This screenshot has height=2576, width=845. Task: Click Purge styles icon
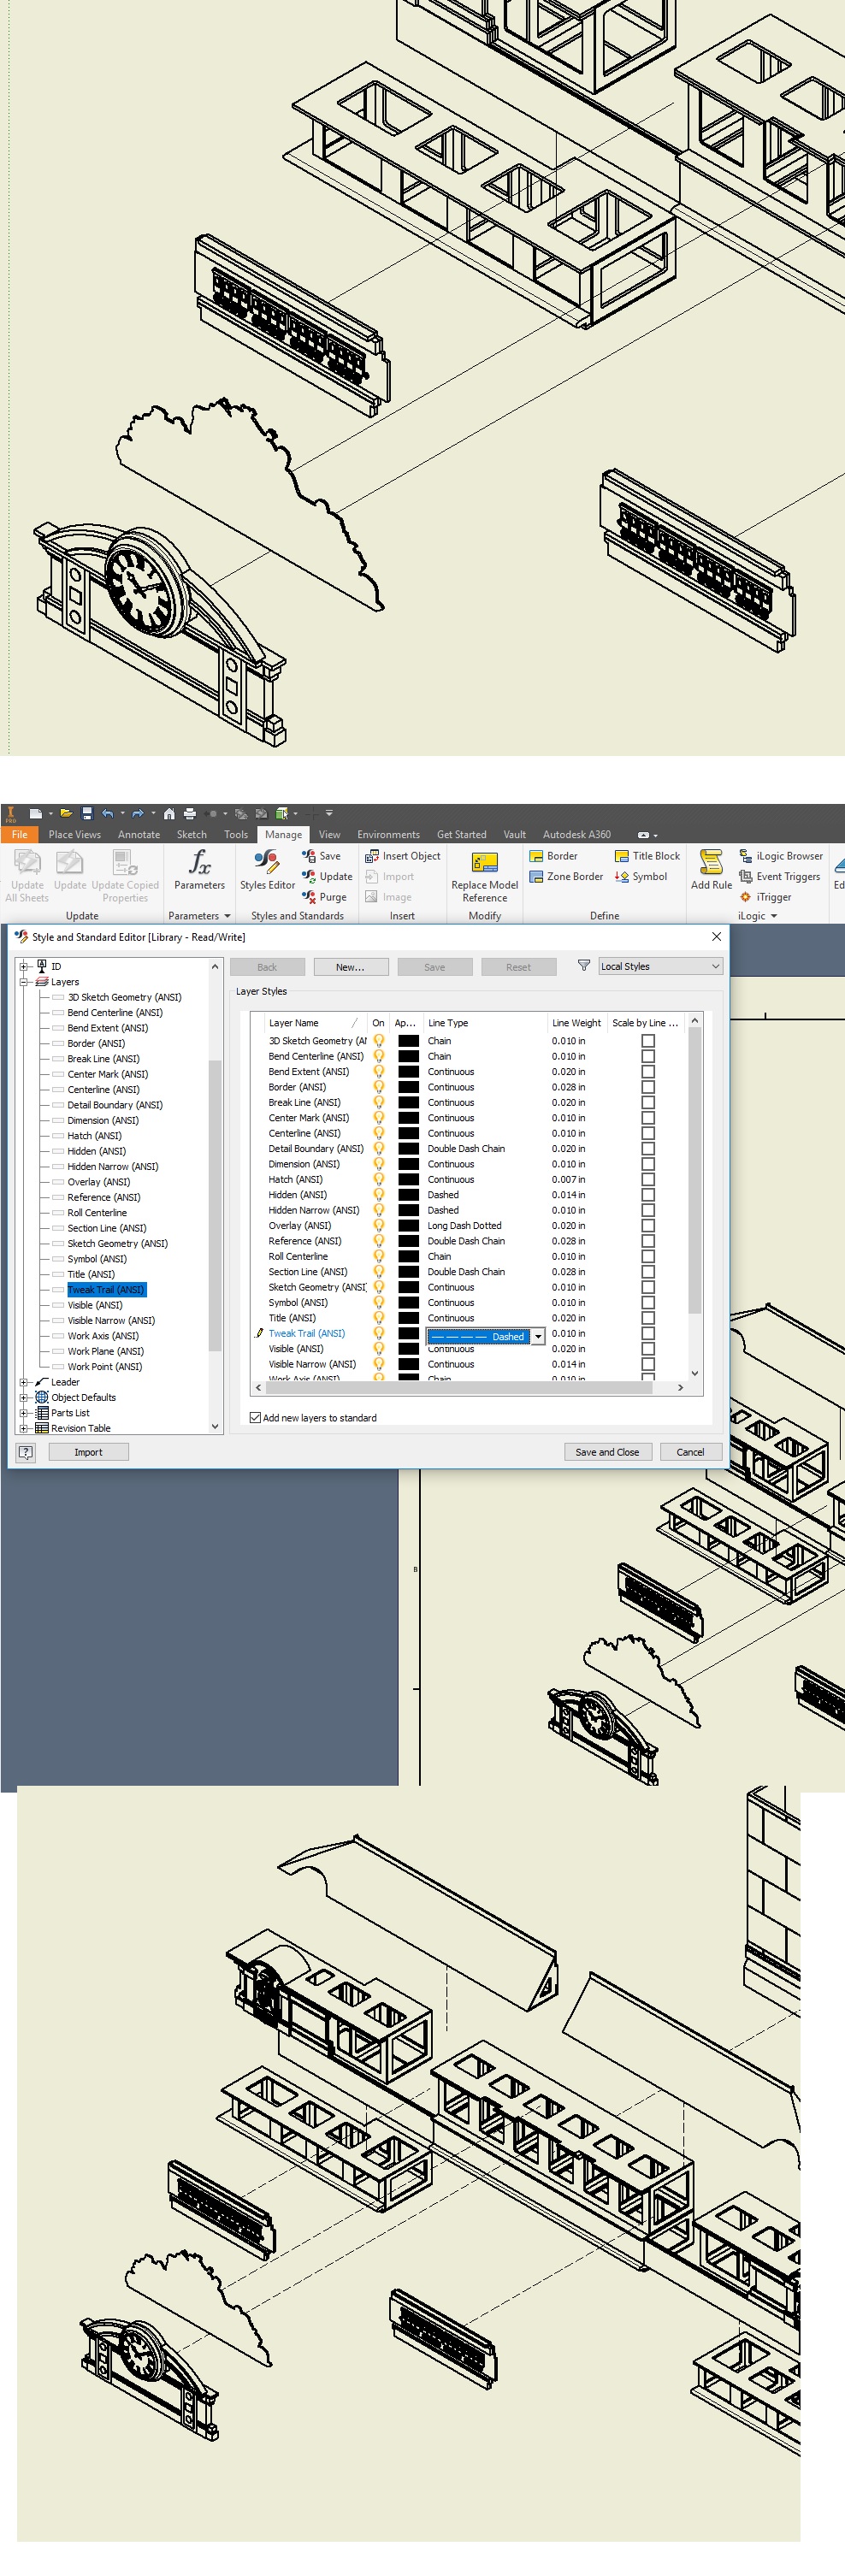coord(309,896)
